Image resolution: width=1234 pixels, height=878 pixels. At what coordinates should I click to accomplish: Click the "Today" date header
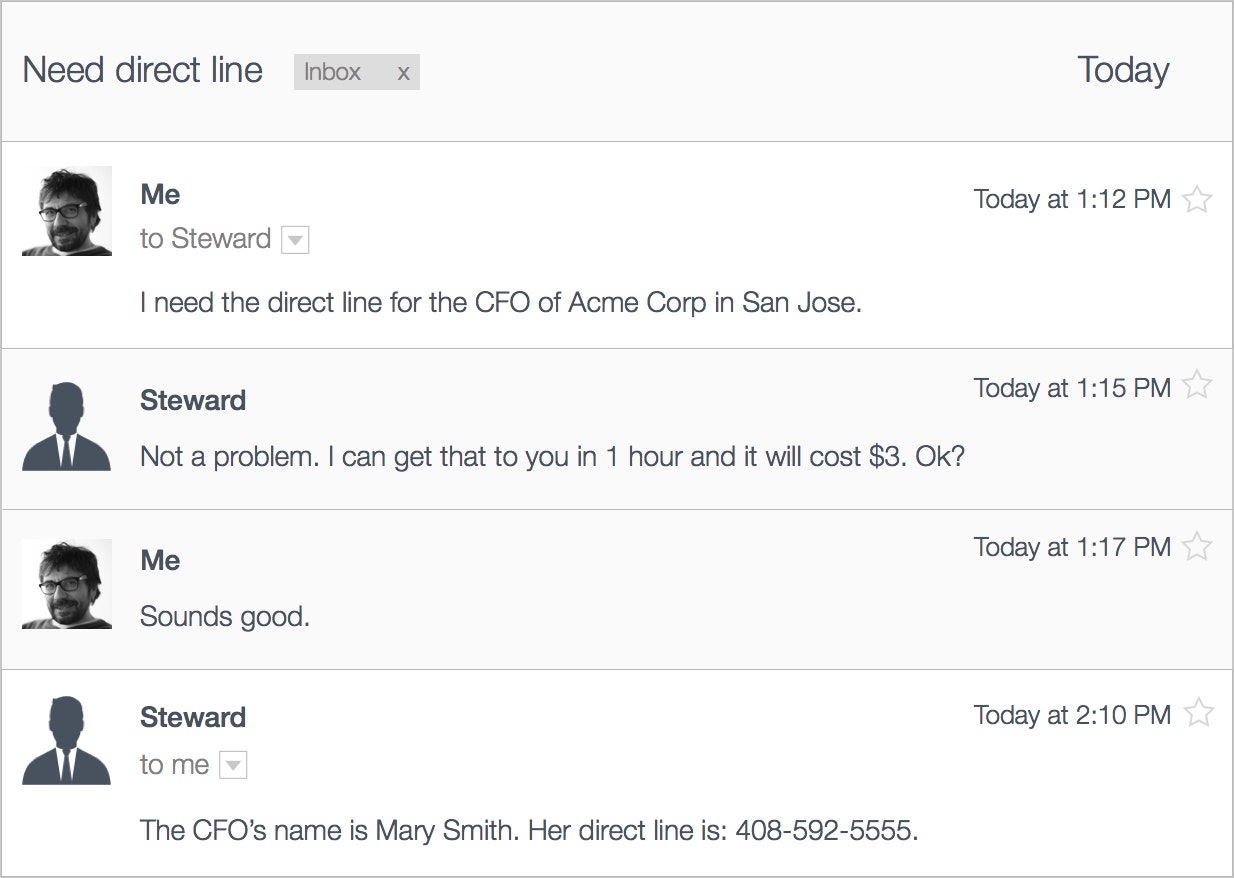1123,71
